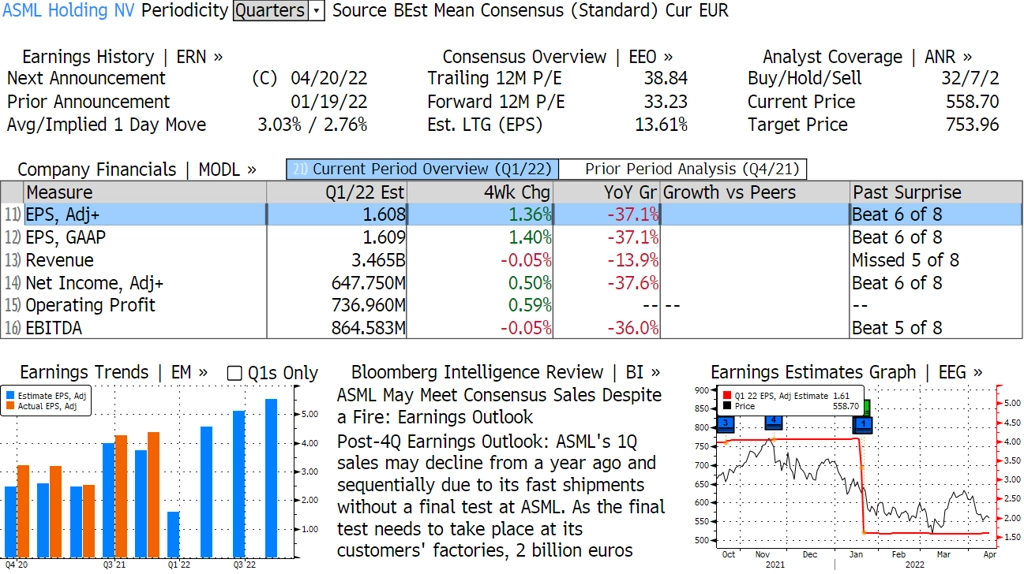The width and height of the screenshot is (1024, 574).
Task: Toggle the Q1s Only checkbox
Action: tap(234, 373)
